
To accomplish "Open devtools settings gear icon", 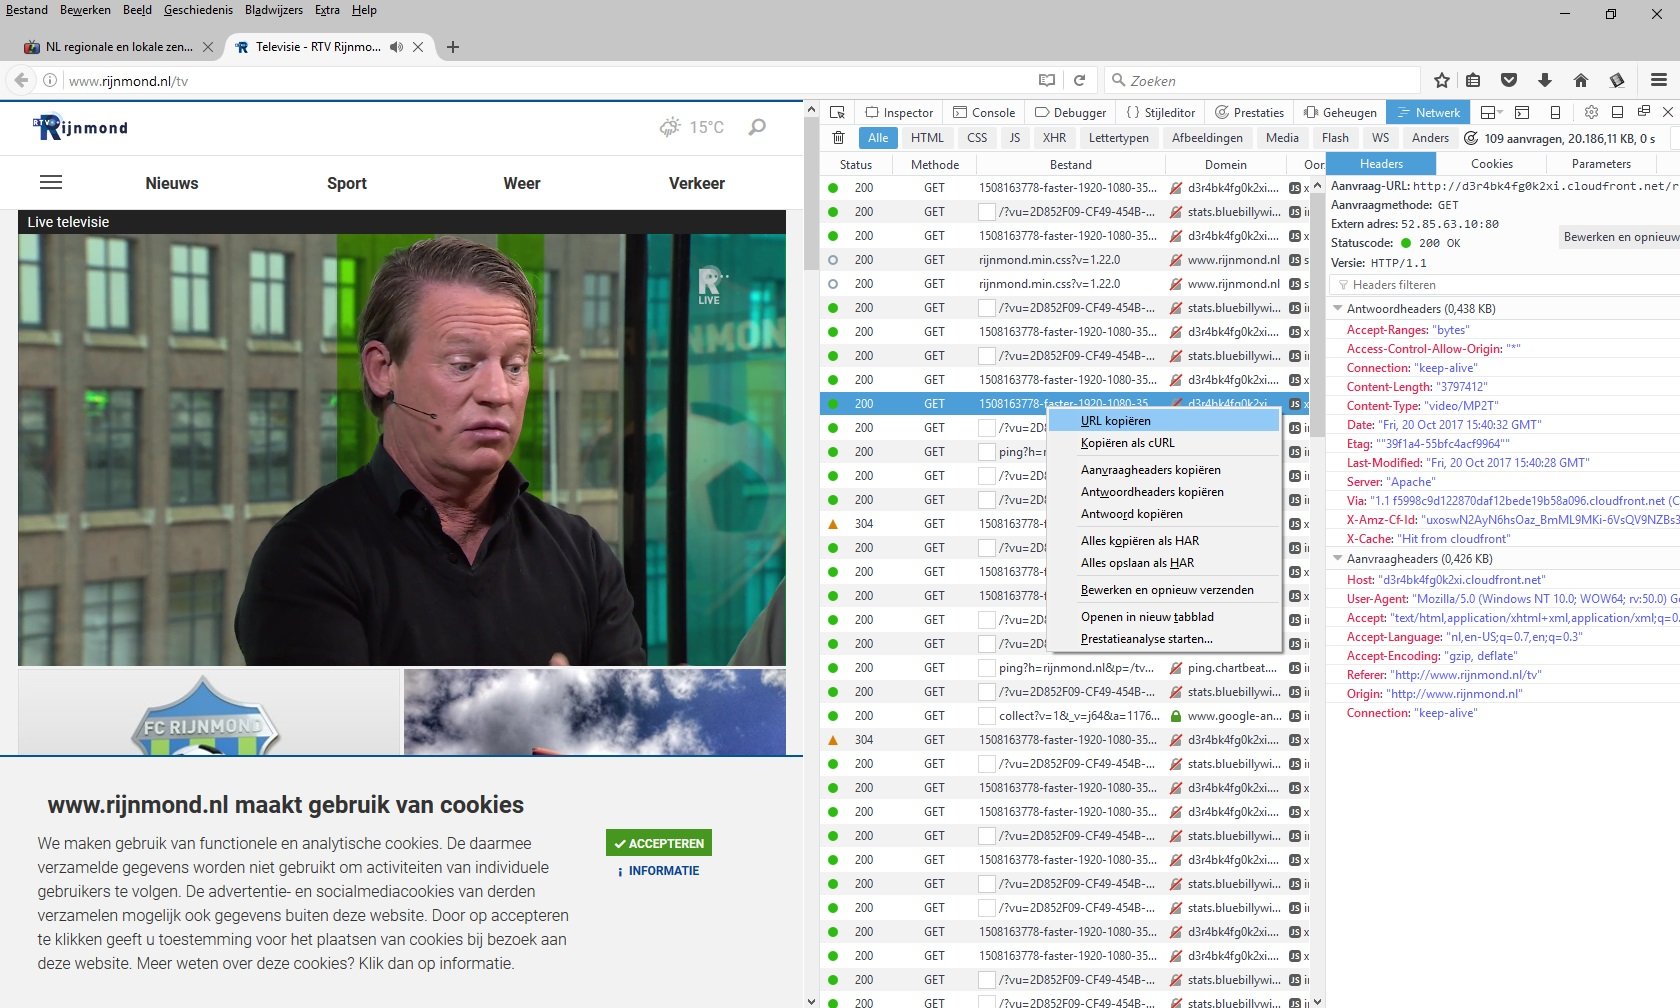I will click(1591, 112).
